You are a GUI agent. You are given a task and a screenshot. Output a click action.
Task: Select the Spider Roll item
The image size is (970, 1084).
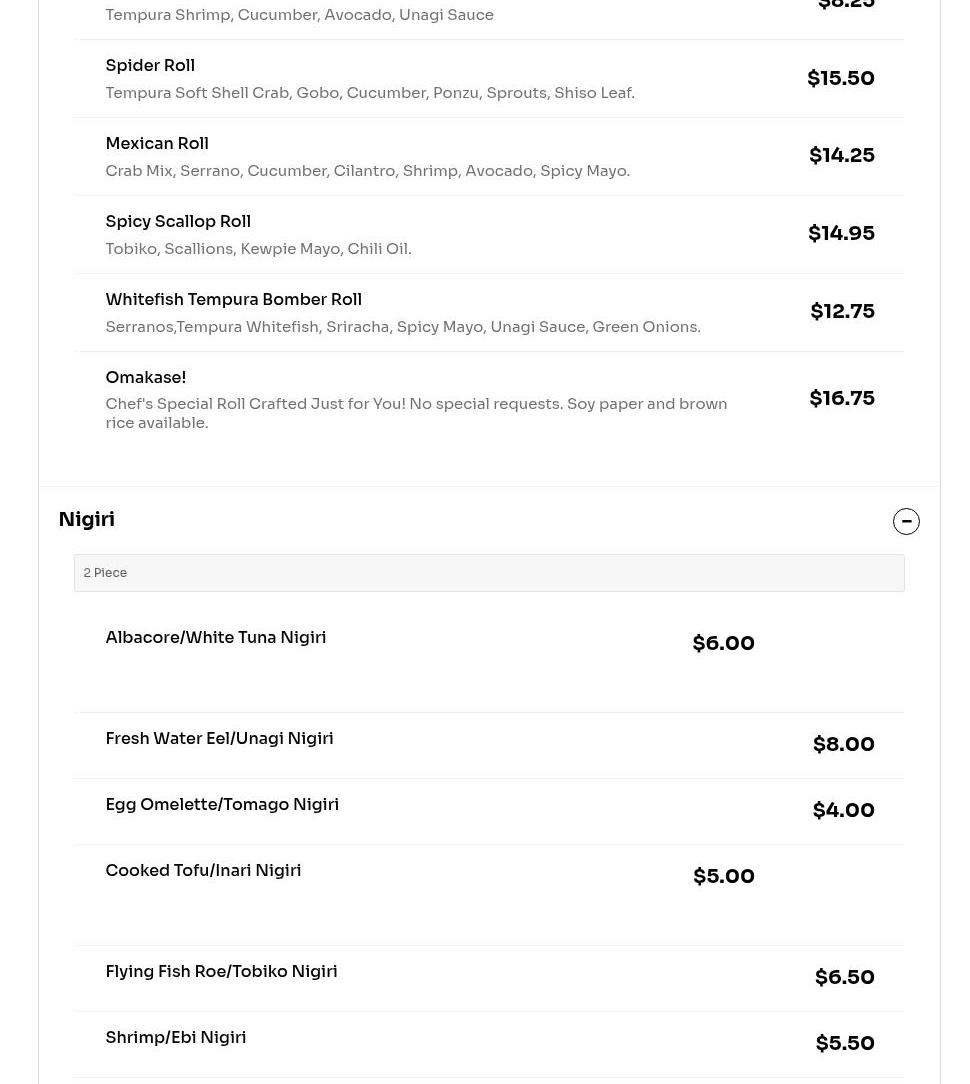[150, 66]
